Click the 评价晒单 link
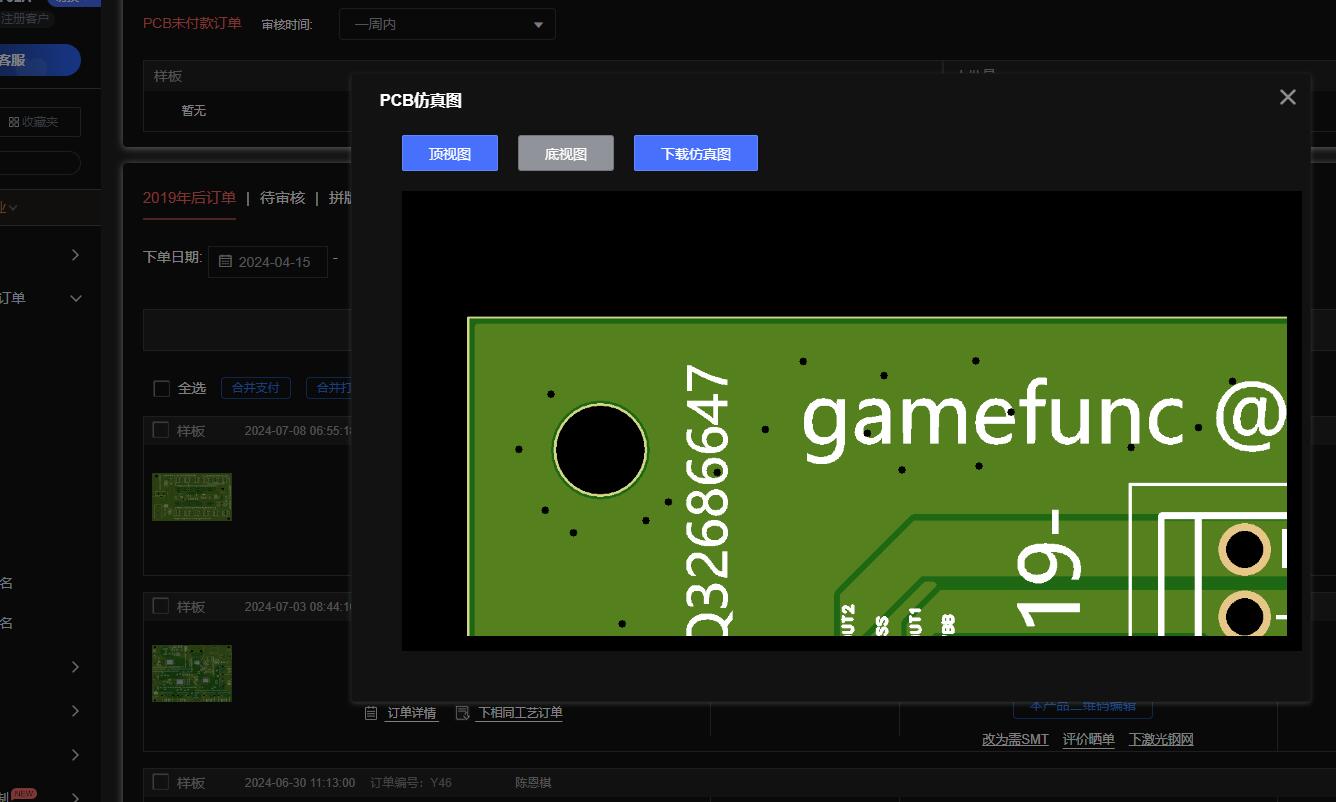1336x802 pixels. point(1088,740)
